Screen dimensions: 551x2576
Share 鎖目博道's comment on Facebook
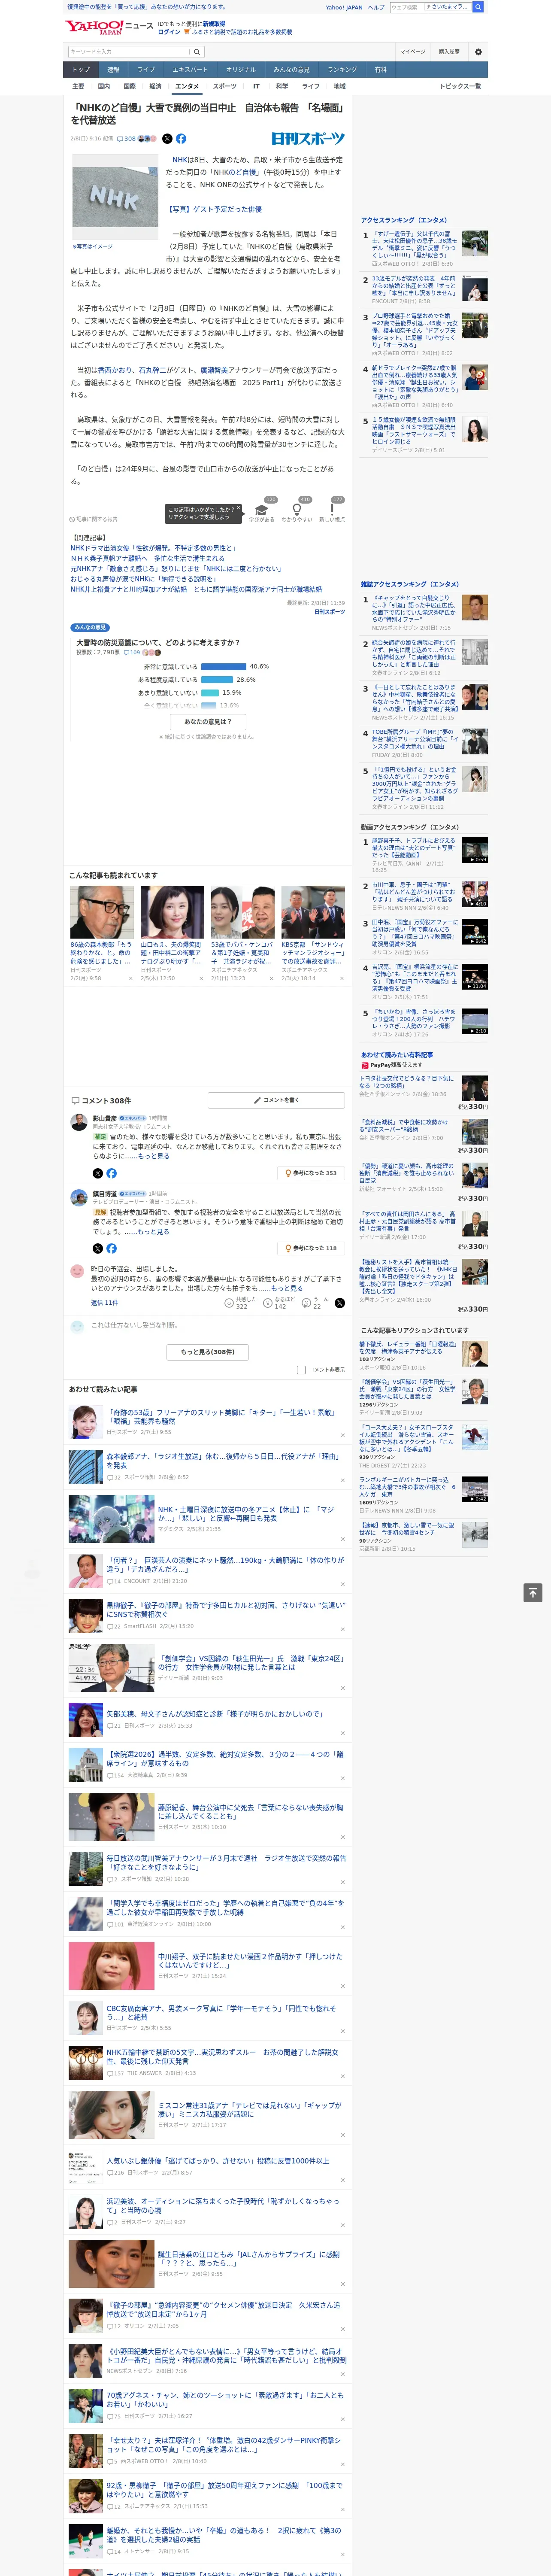click(111, 1248)
